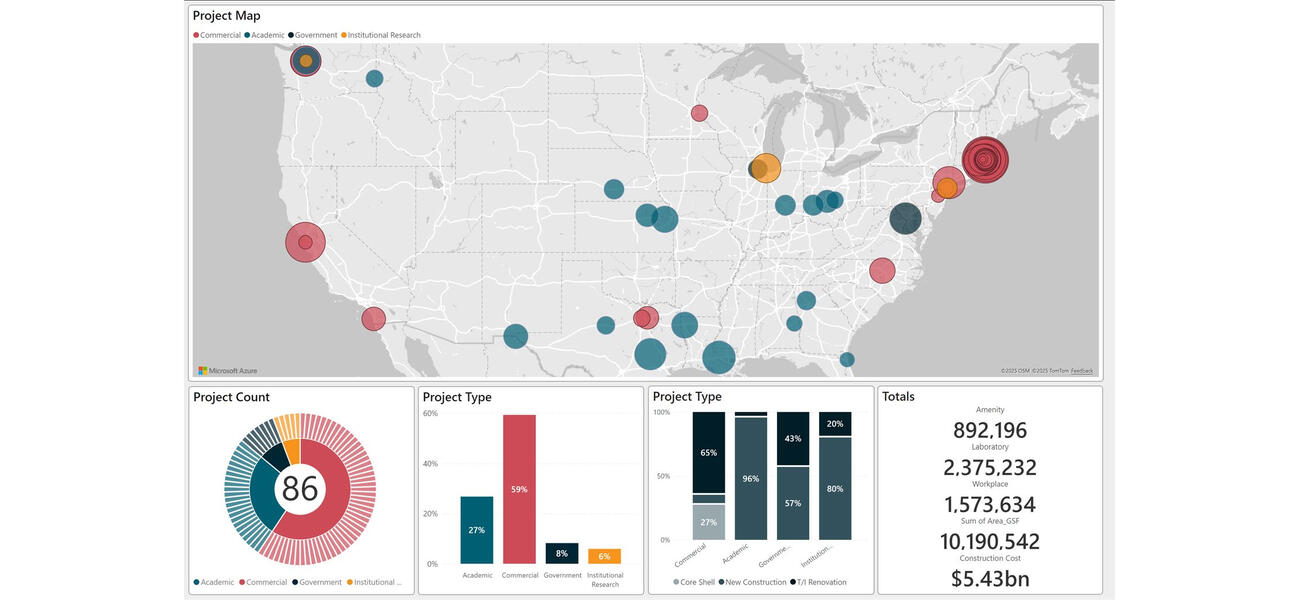Screen dimensions: 1300x600
Task: Select the 65% segment in the Commercial column
Action: (x=708, y=452)
